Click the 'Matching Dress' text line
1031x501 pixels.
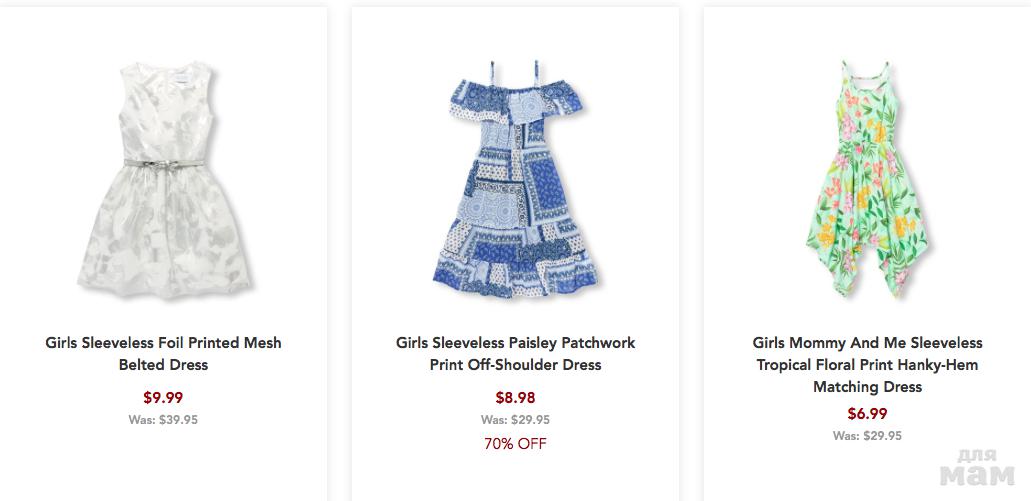click(x=867, y=387)
